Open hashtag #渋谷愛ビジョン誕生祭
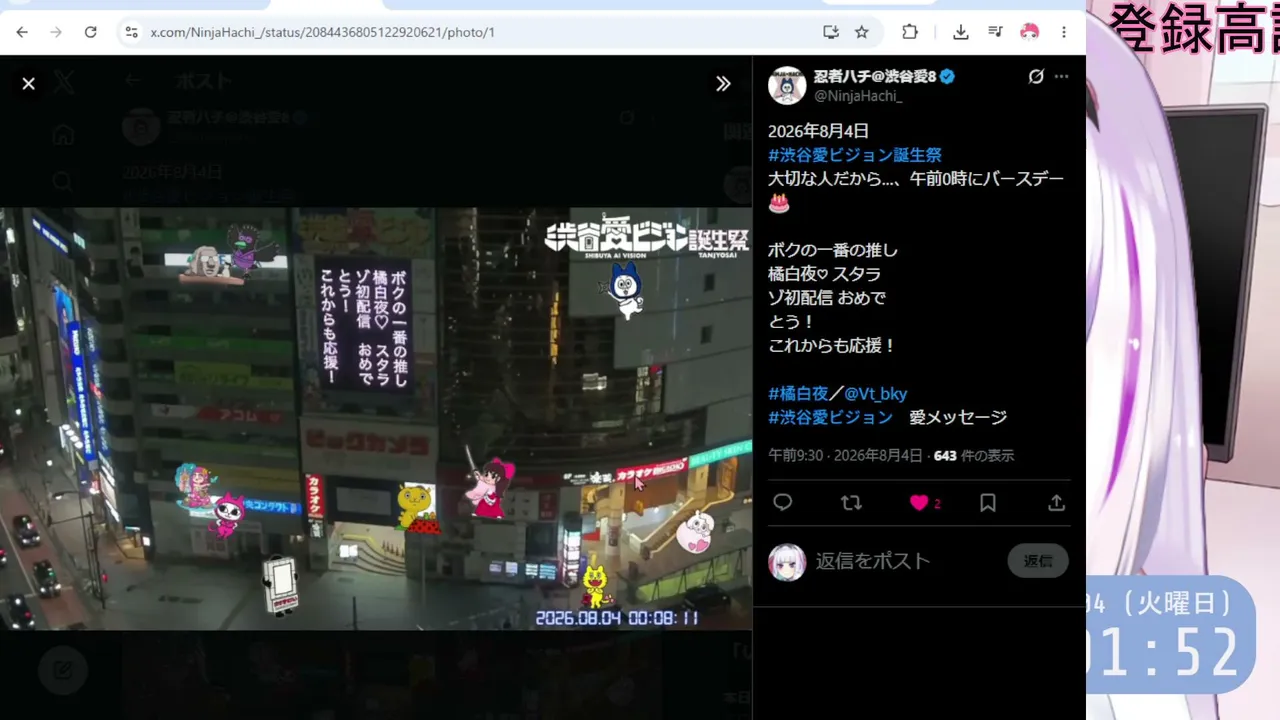 coord(855,155)
